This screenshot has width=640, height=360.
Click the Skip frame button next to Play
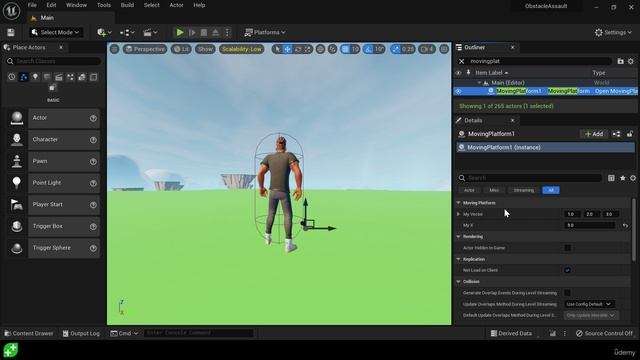(192, 32)
